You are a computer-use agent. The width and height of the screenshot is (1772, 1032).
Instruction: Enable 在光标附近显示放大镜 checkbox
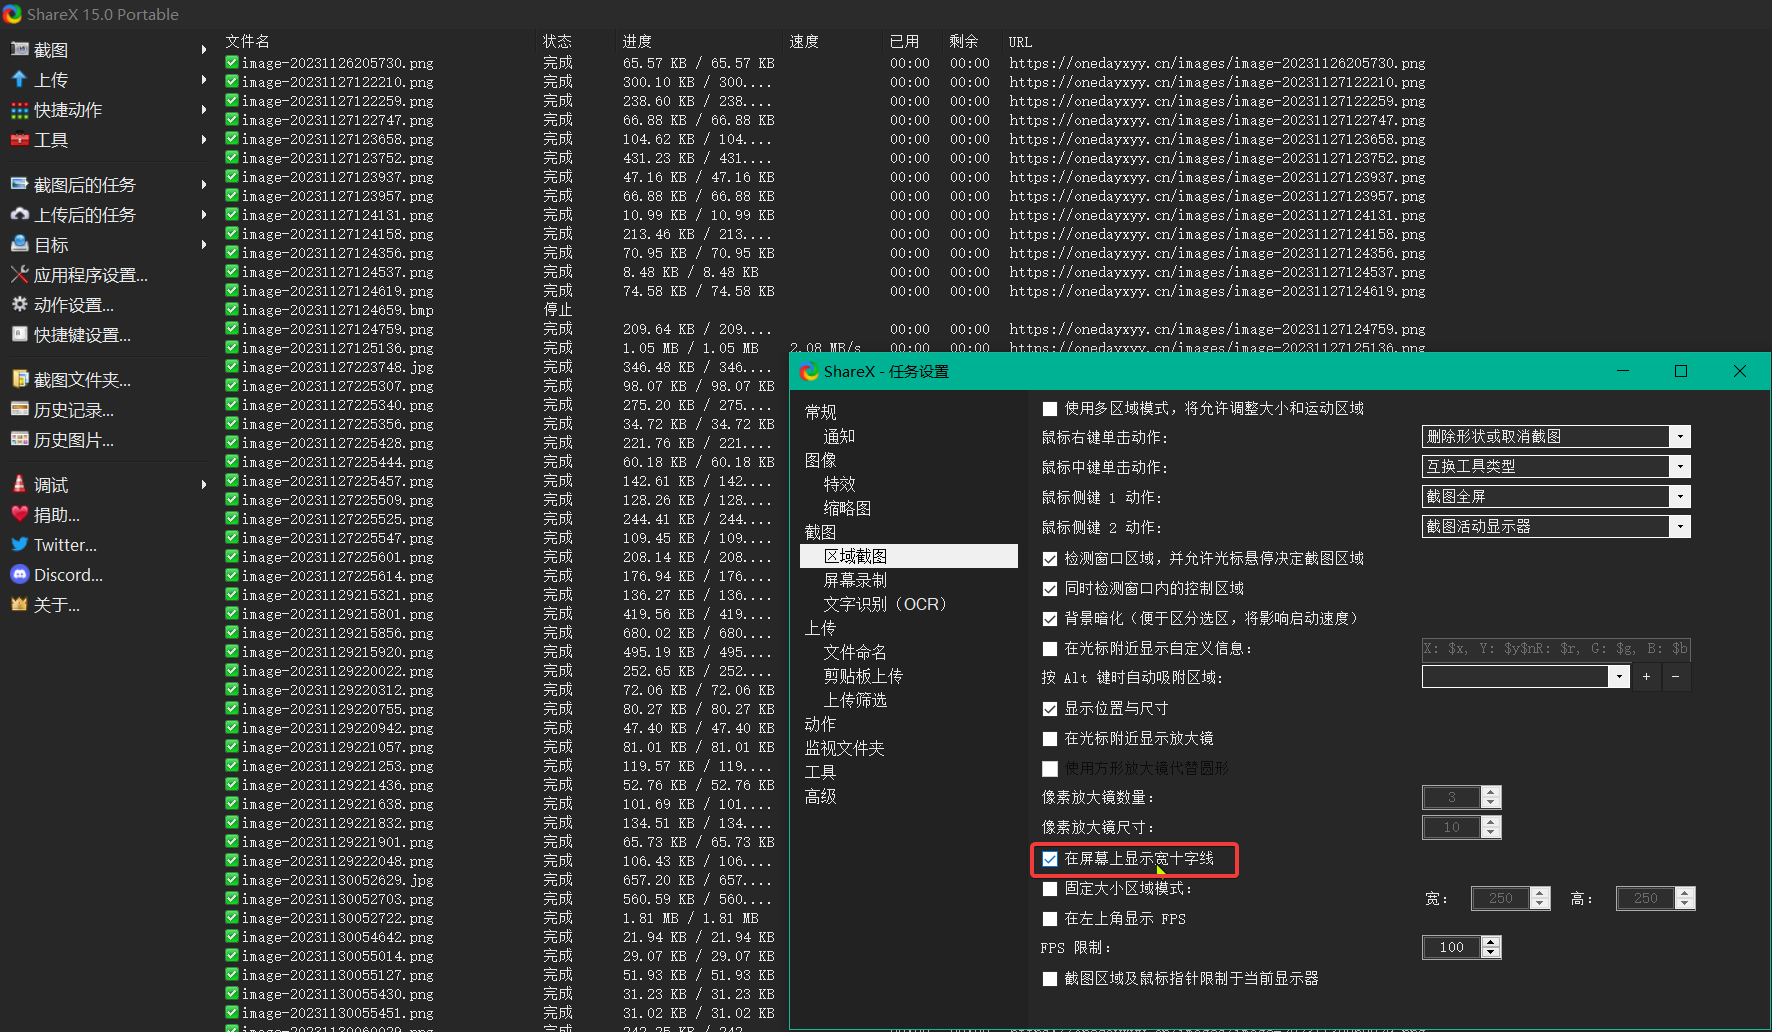(1050, 738)
